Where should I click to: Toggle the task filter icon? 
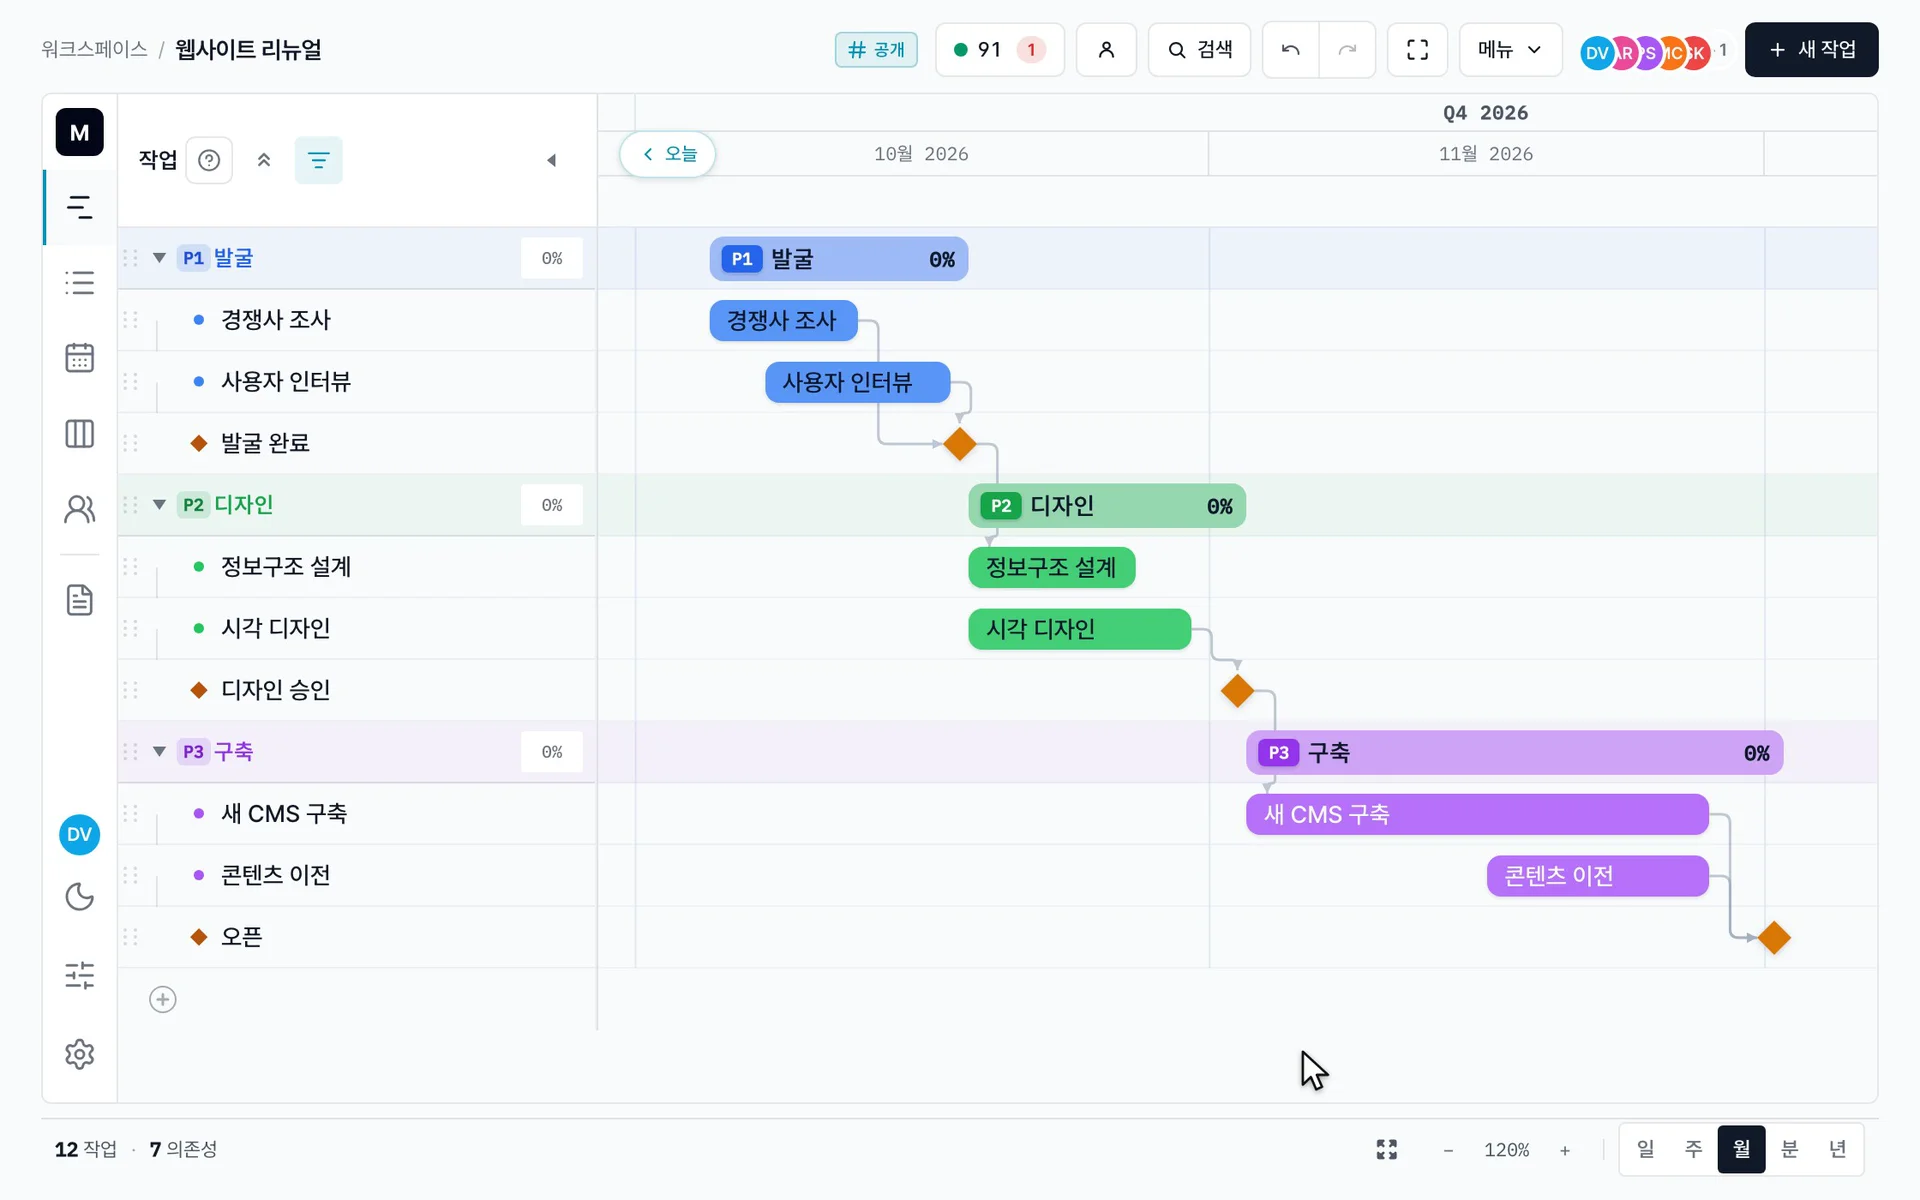[318, 160]
